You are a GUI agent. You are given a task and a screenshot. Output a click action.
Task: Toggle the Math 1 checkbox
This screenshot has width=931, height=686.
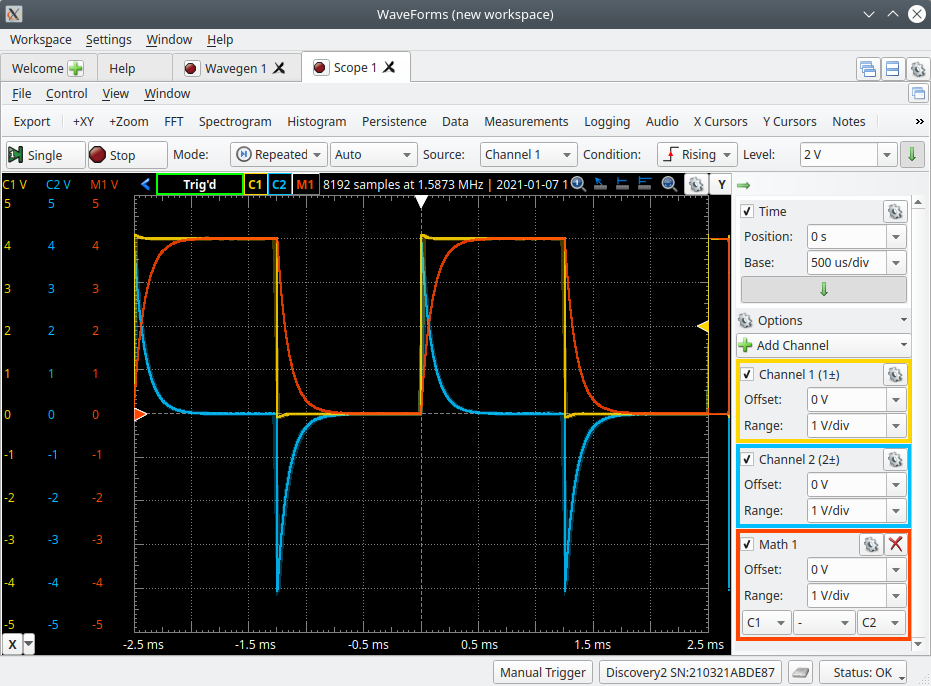748,545
